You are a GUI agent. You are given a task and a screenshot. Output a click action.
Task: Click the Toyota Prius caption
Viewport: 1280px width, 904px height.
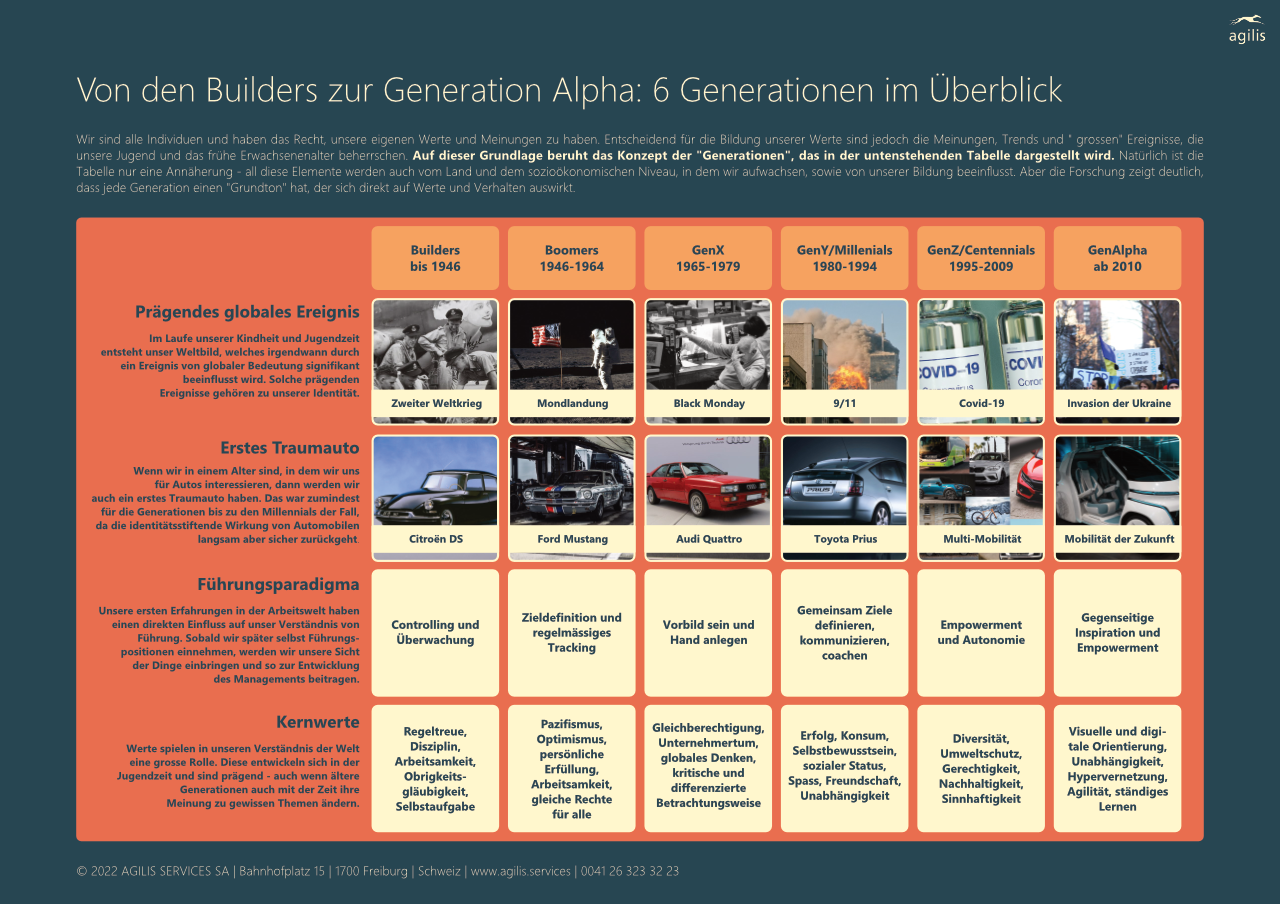[845, 539]
